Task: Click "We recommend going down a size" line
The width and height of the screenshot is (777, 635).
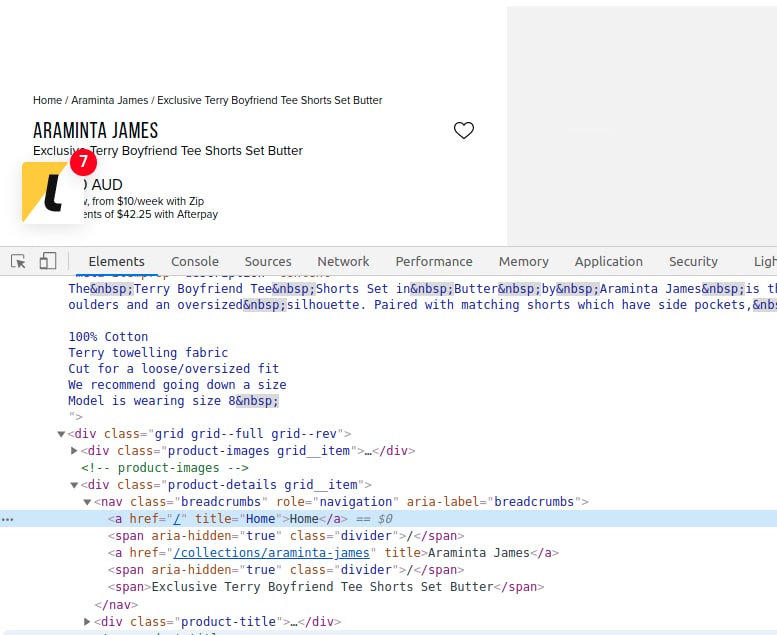Action: (177, 385)
